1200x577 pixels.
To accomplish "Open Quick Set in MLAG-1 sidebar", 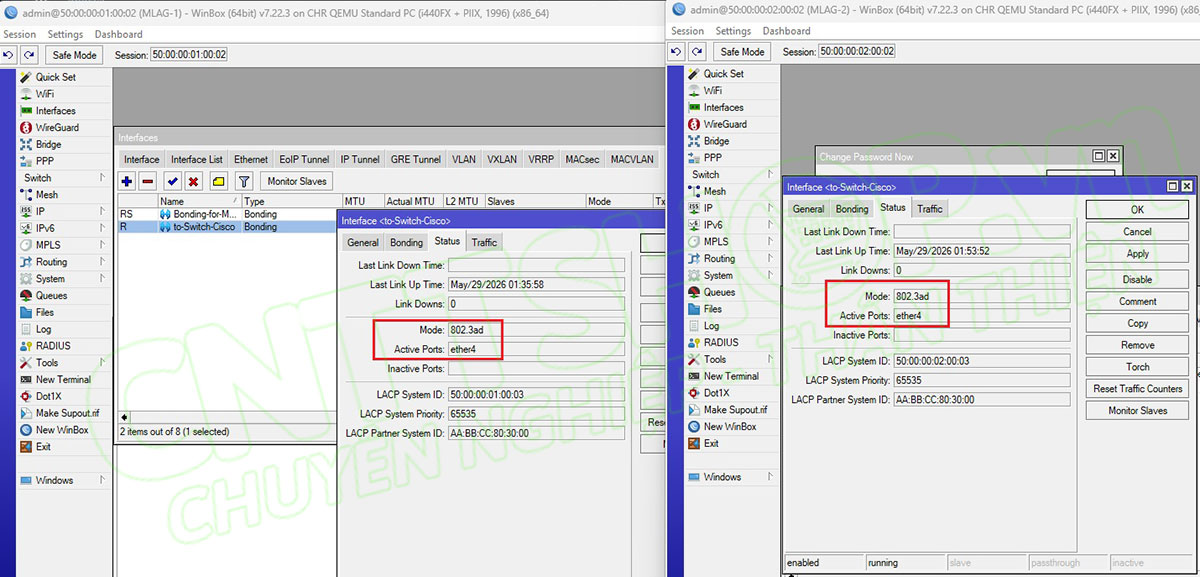I will coord(55,77).
